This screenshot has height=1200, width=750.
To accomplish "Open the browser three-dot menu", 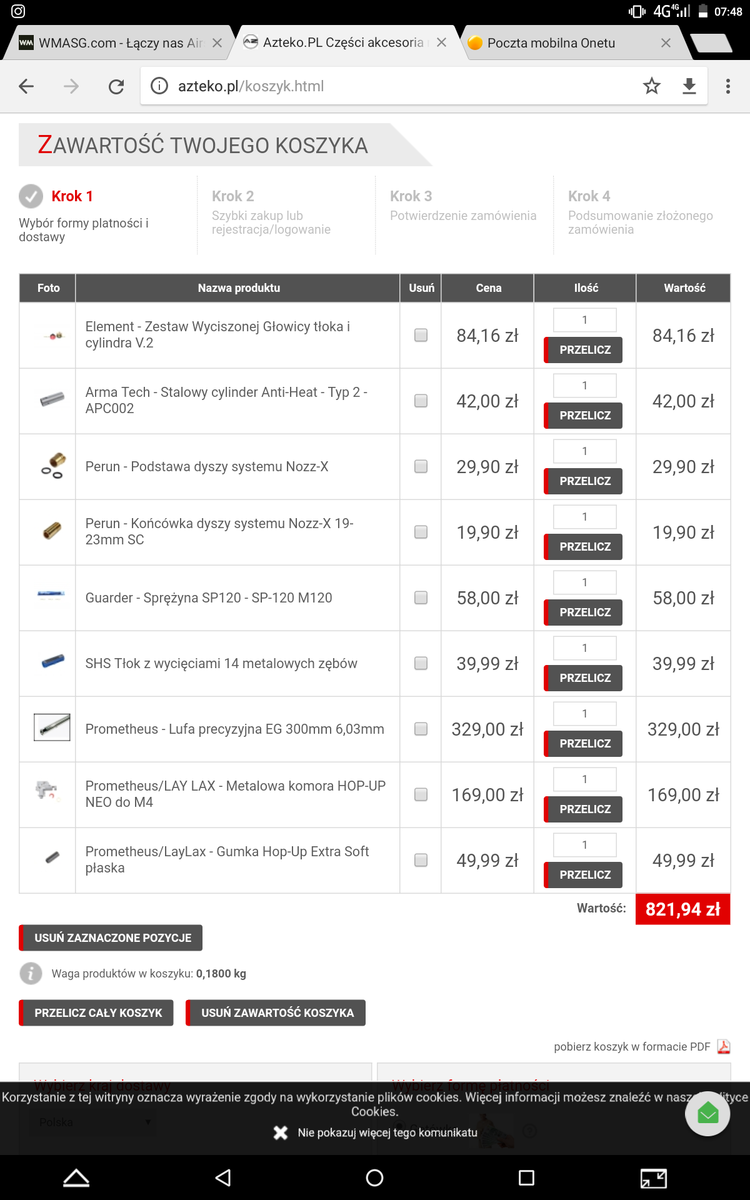I will tap(727, 87).
